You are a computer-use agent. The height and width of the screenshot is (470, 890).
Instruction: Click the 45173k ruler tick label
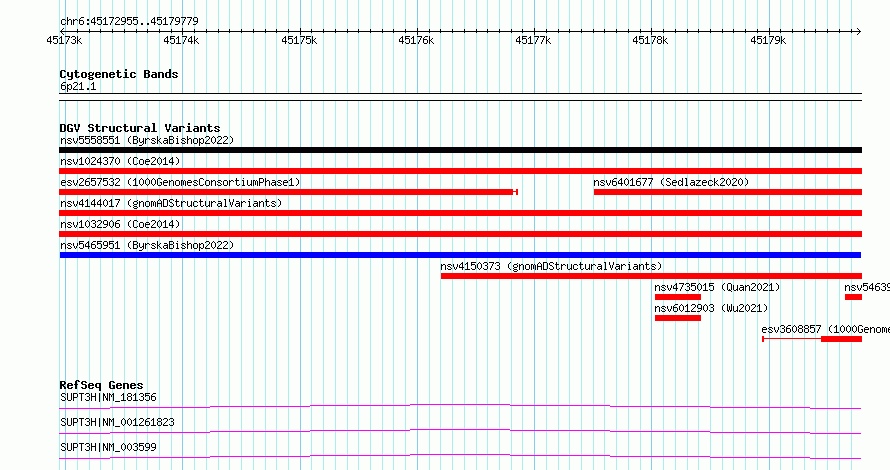[x=64, y=40]
